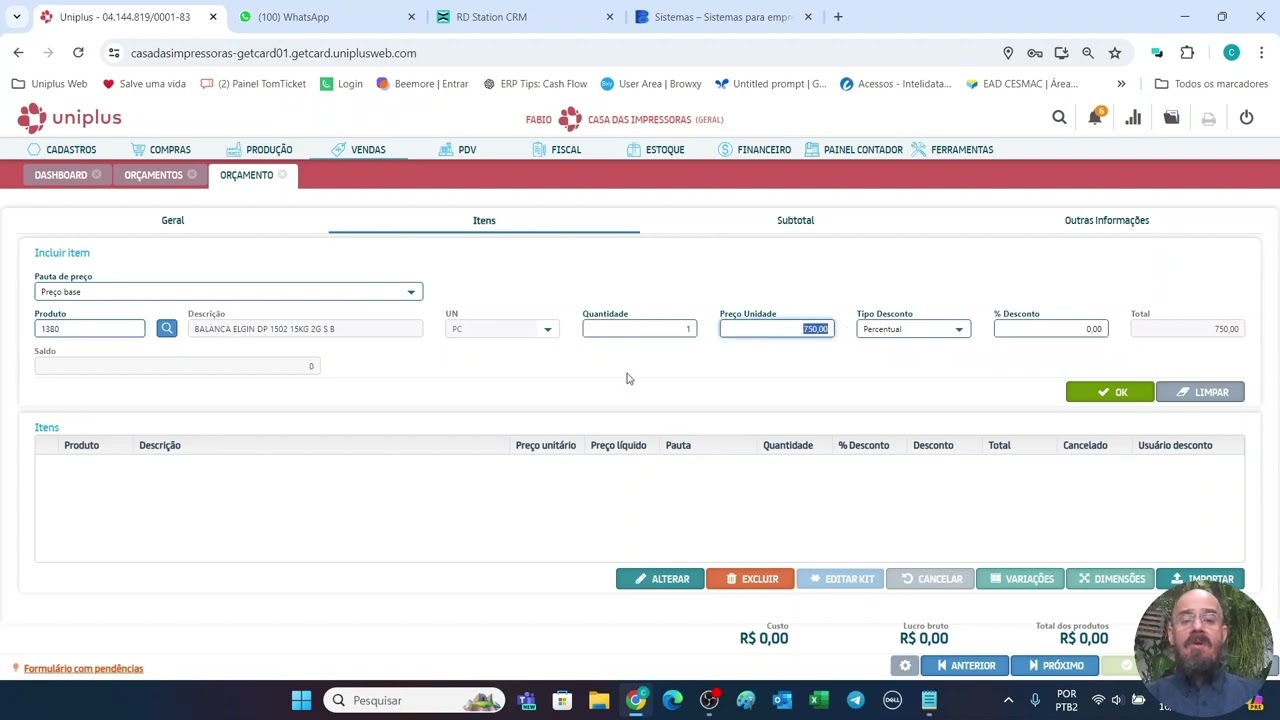The width and height of the screenshot is (1280, 720).
Task: Open the Fiscal menu
Action: [x=556, y=150]
